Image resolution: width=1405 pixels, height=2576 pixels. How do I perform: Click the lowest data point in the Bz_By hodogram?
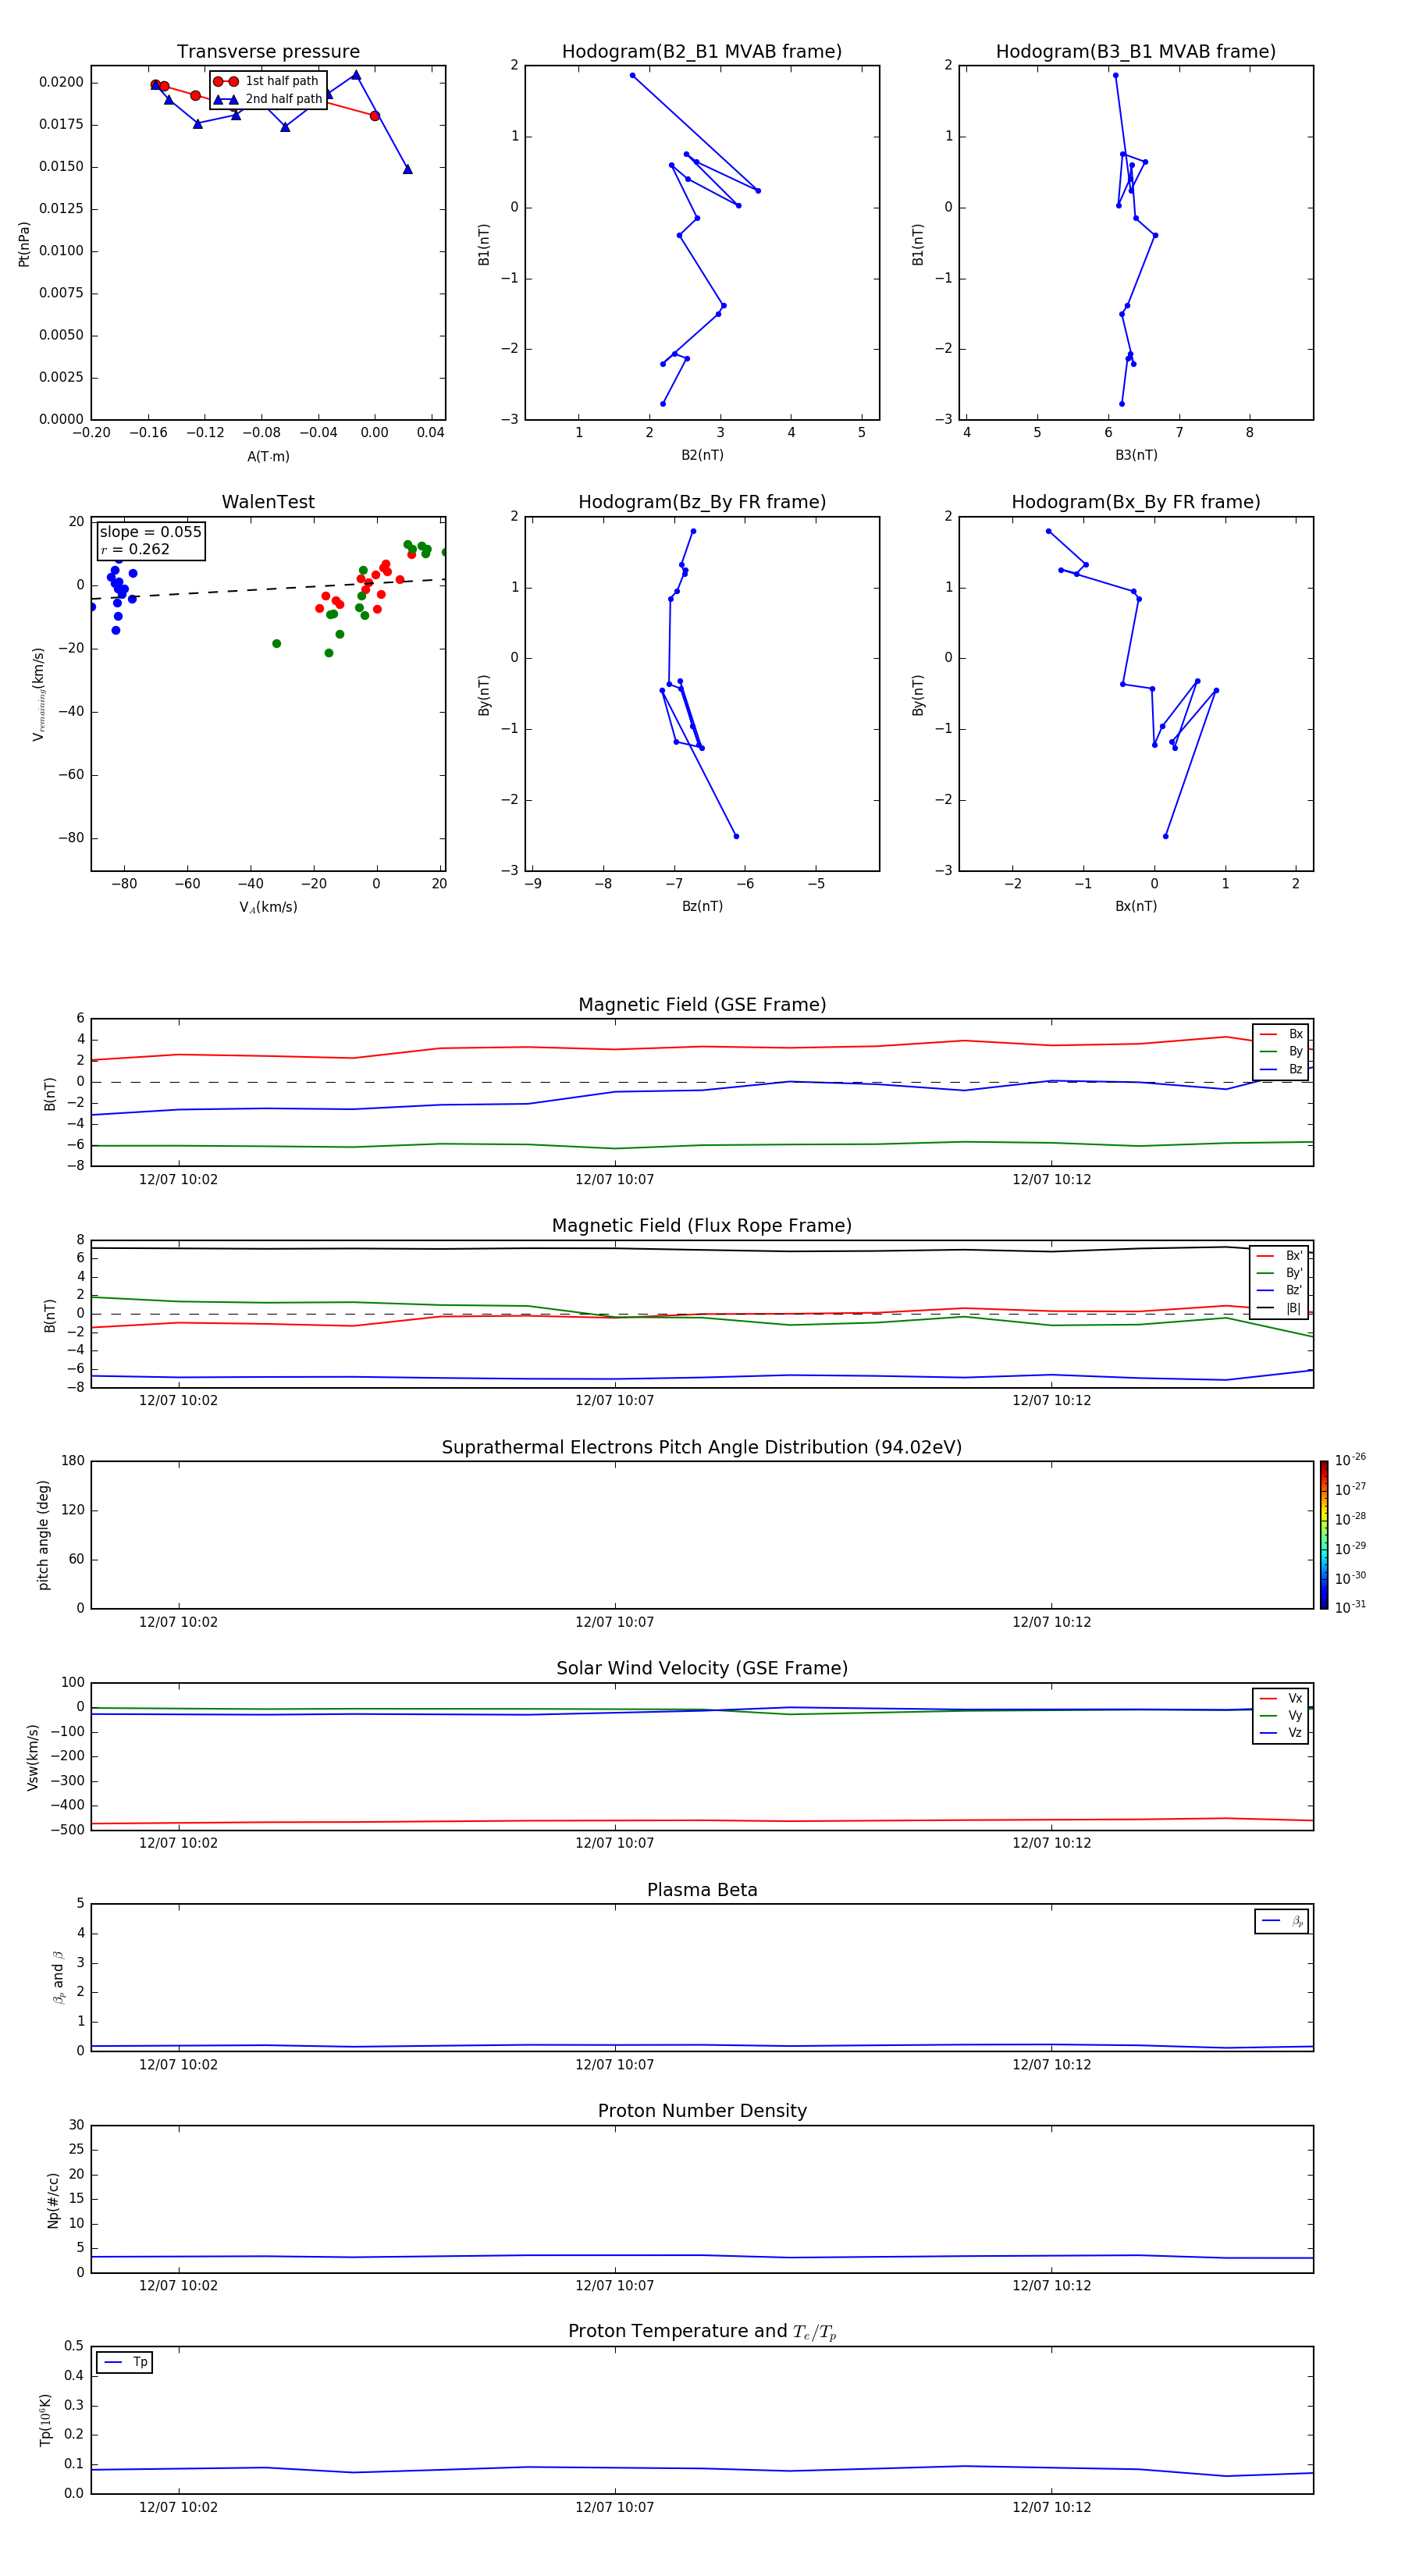736,836
